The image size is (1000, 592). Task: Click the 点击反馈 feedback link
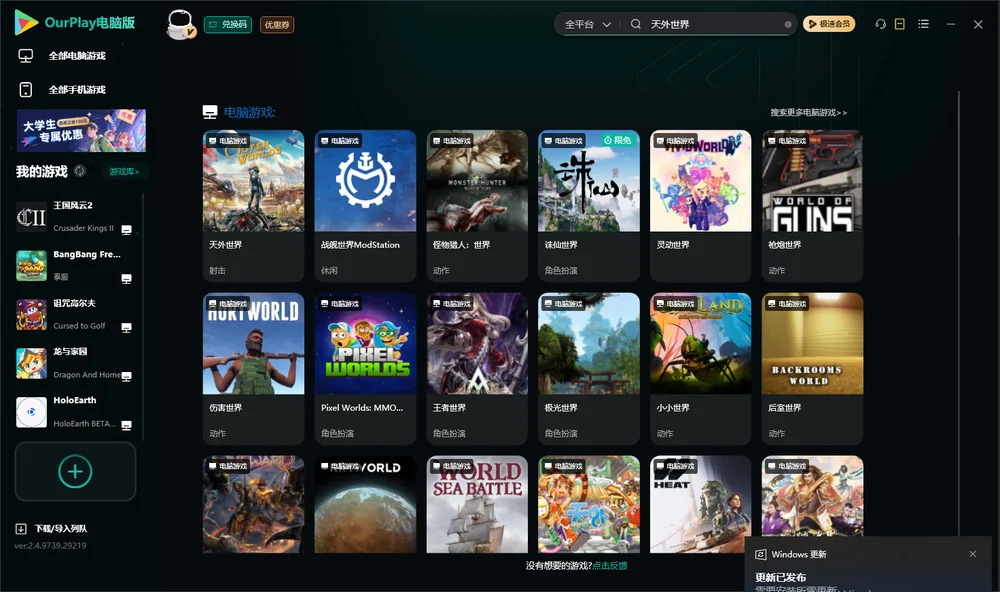pos(610,565)
